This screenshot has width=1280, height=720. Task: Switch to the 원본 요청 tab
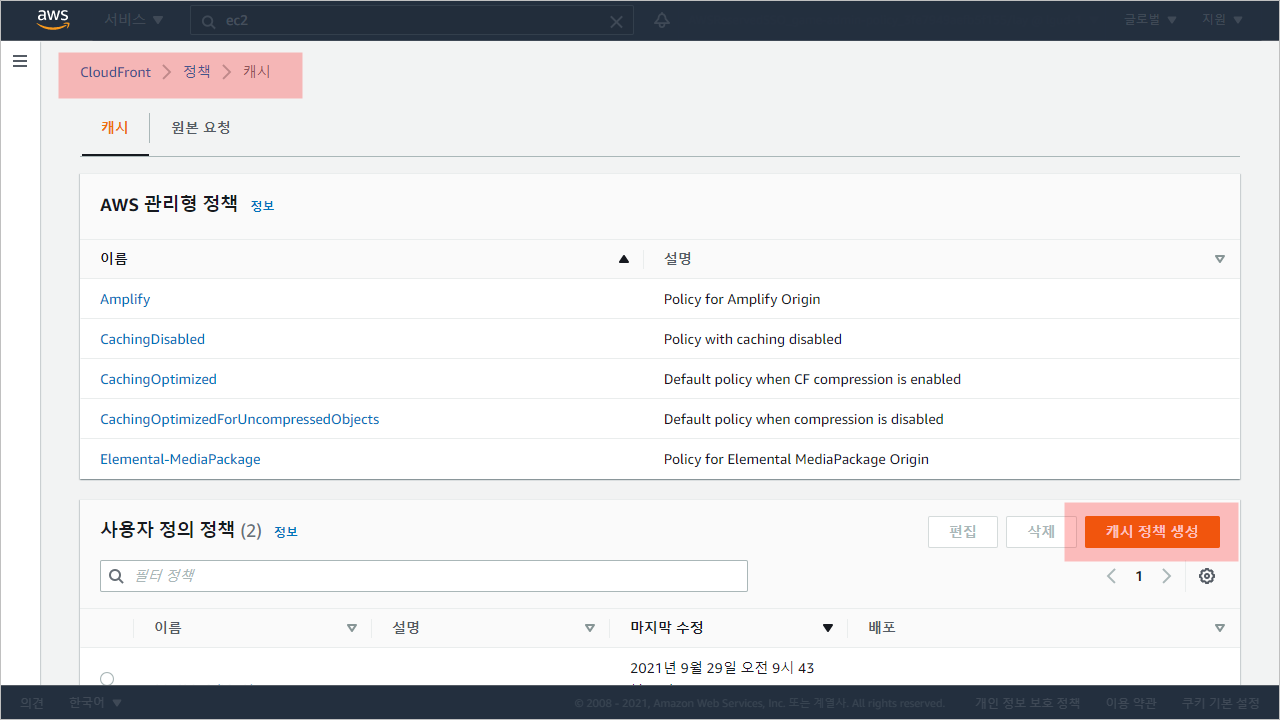201,128
